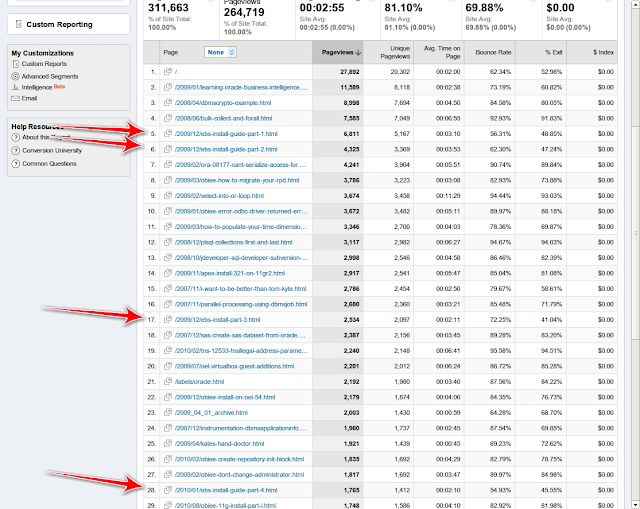Open external icon for ebs-install-part-3 row
This screenshot has width=640, height=509.
tap(167, 320)
